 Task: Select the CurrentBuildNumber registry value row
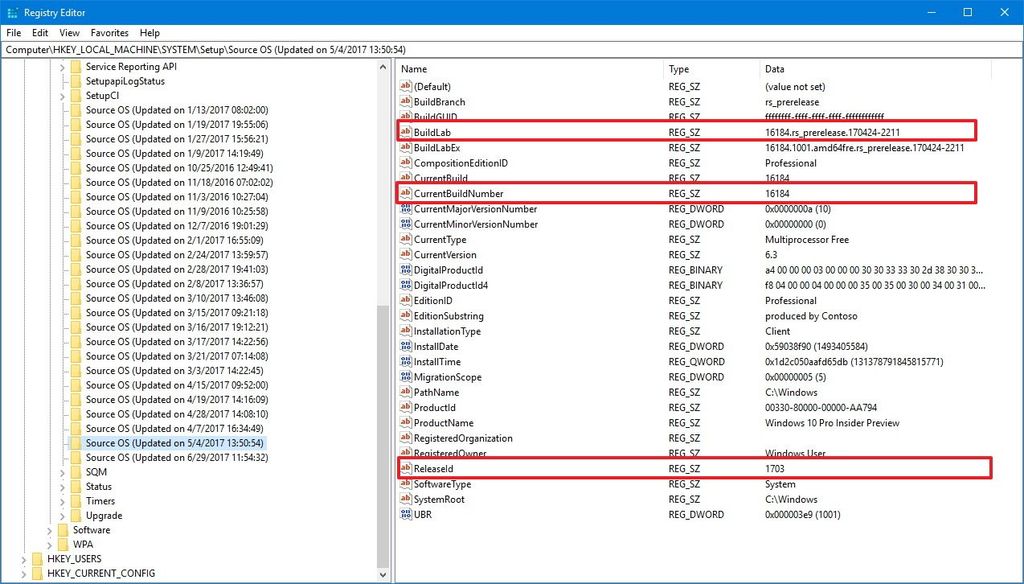pyautogui.click(x=460, y=193)
